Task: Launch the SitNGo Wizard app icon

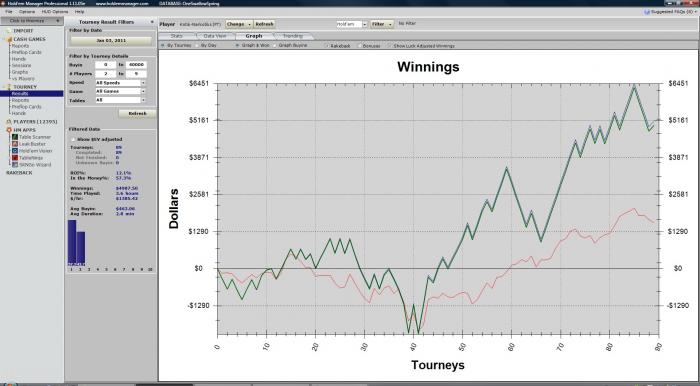Action: click(15, 165)
